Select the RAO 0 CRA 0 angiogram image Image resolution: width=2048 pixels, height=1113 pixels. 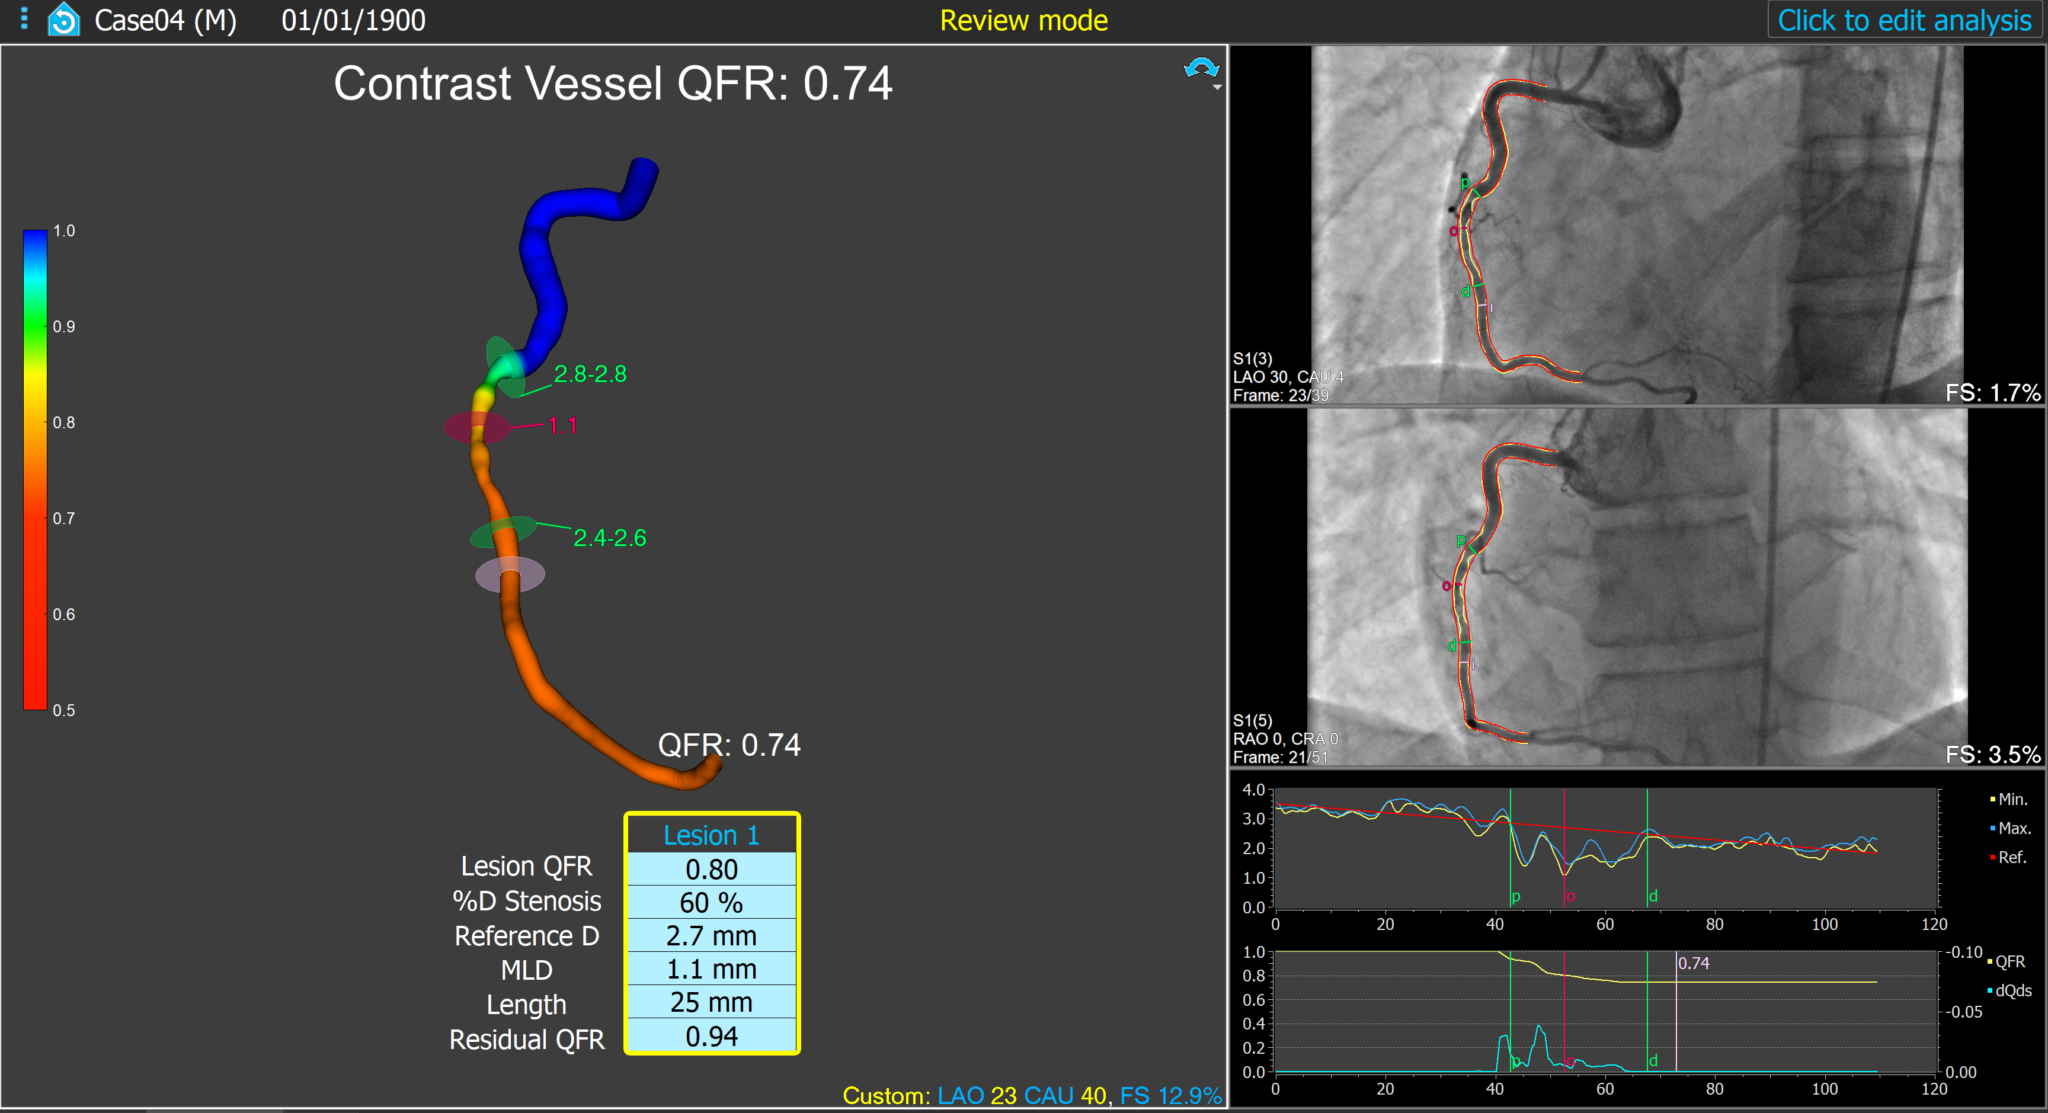[x=1636, y=588]
